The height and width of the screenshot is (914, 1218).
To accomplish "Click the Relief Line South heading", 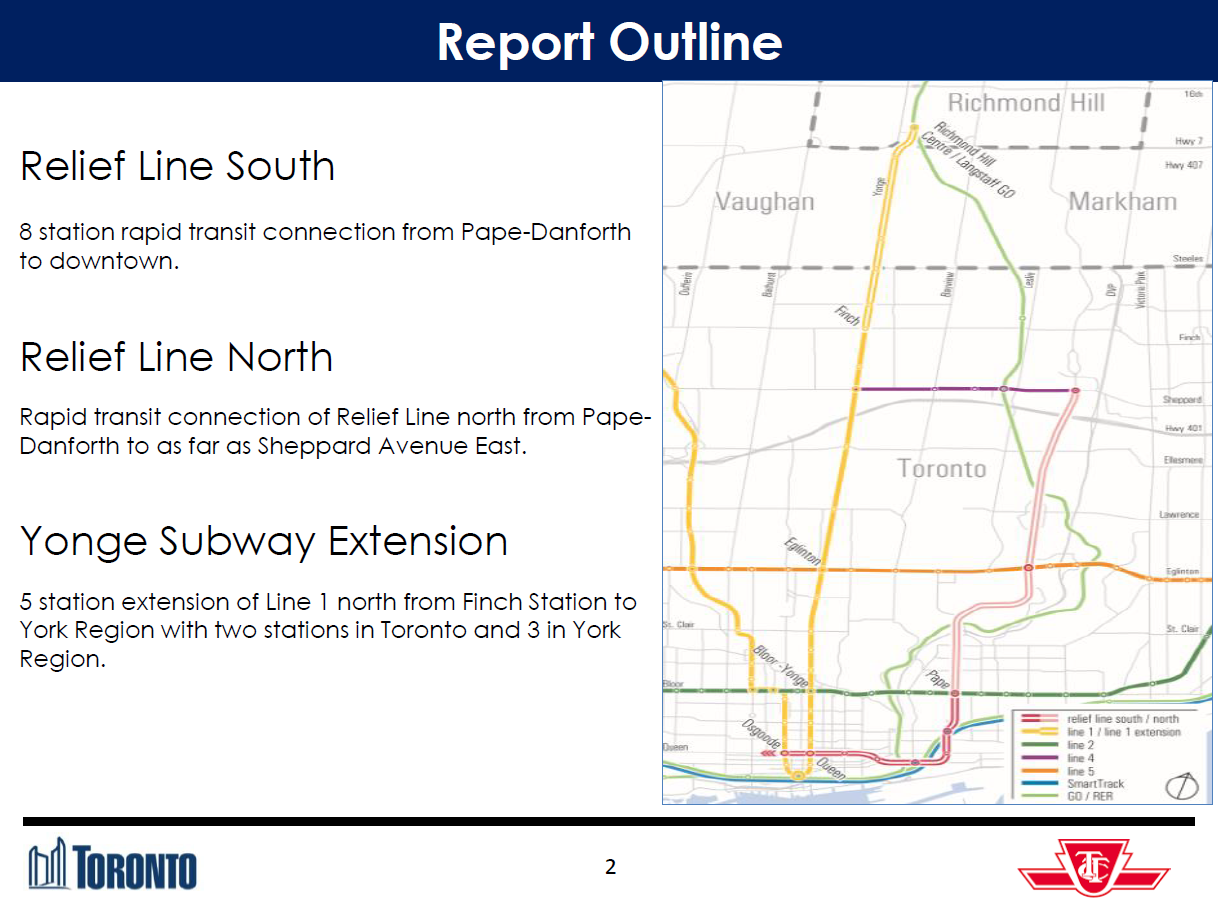I will (177, 166).
